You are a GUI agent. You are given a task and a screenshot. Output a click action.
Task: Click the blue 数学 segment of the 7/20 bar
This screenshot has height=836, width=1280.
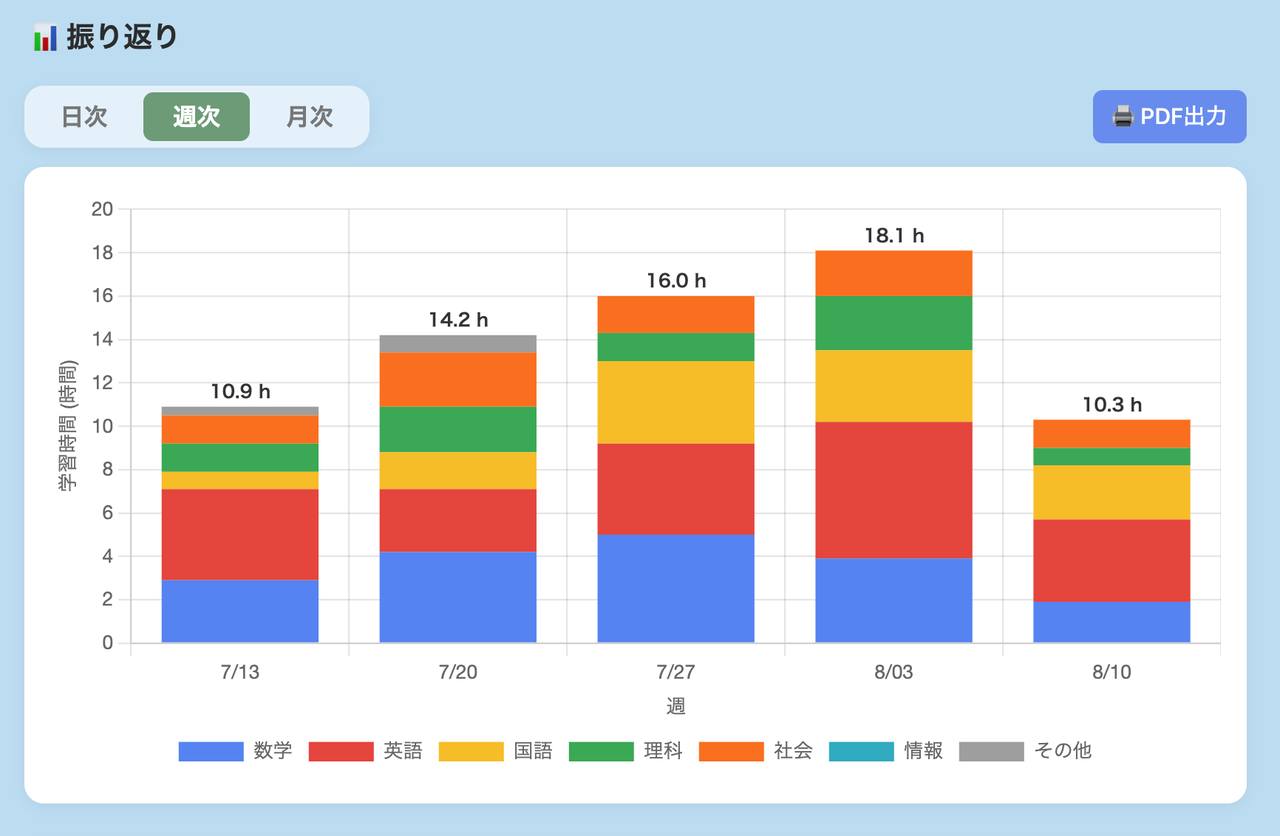point(458,597)
